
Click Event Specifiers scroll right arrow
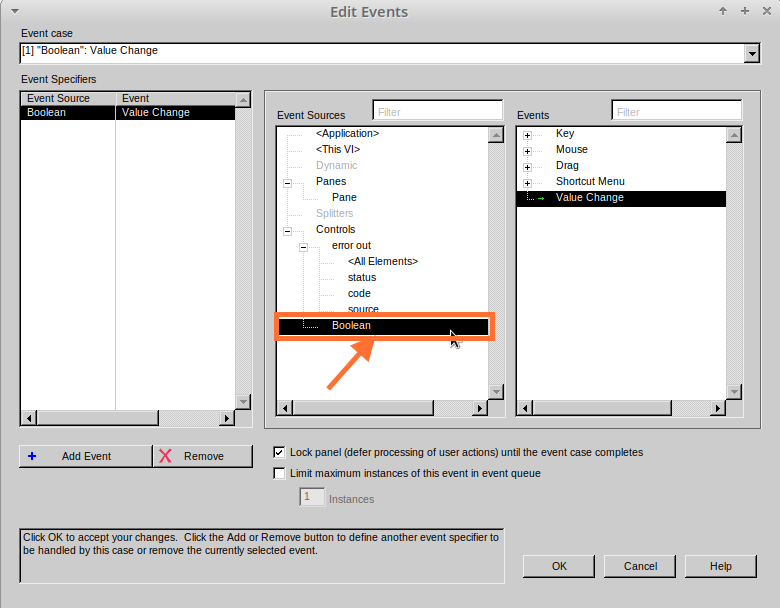coord(227,418)
